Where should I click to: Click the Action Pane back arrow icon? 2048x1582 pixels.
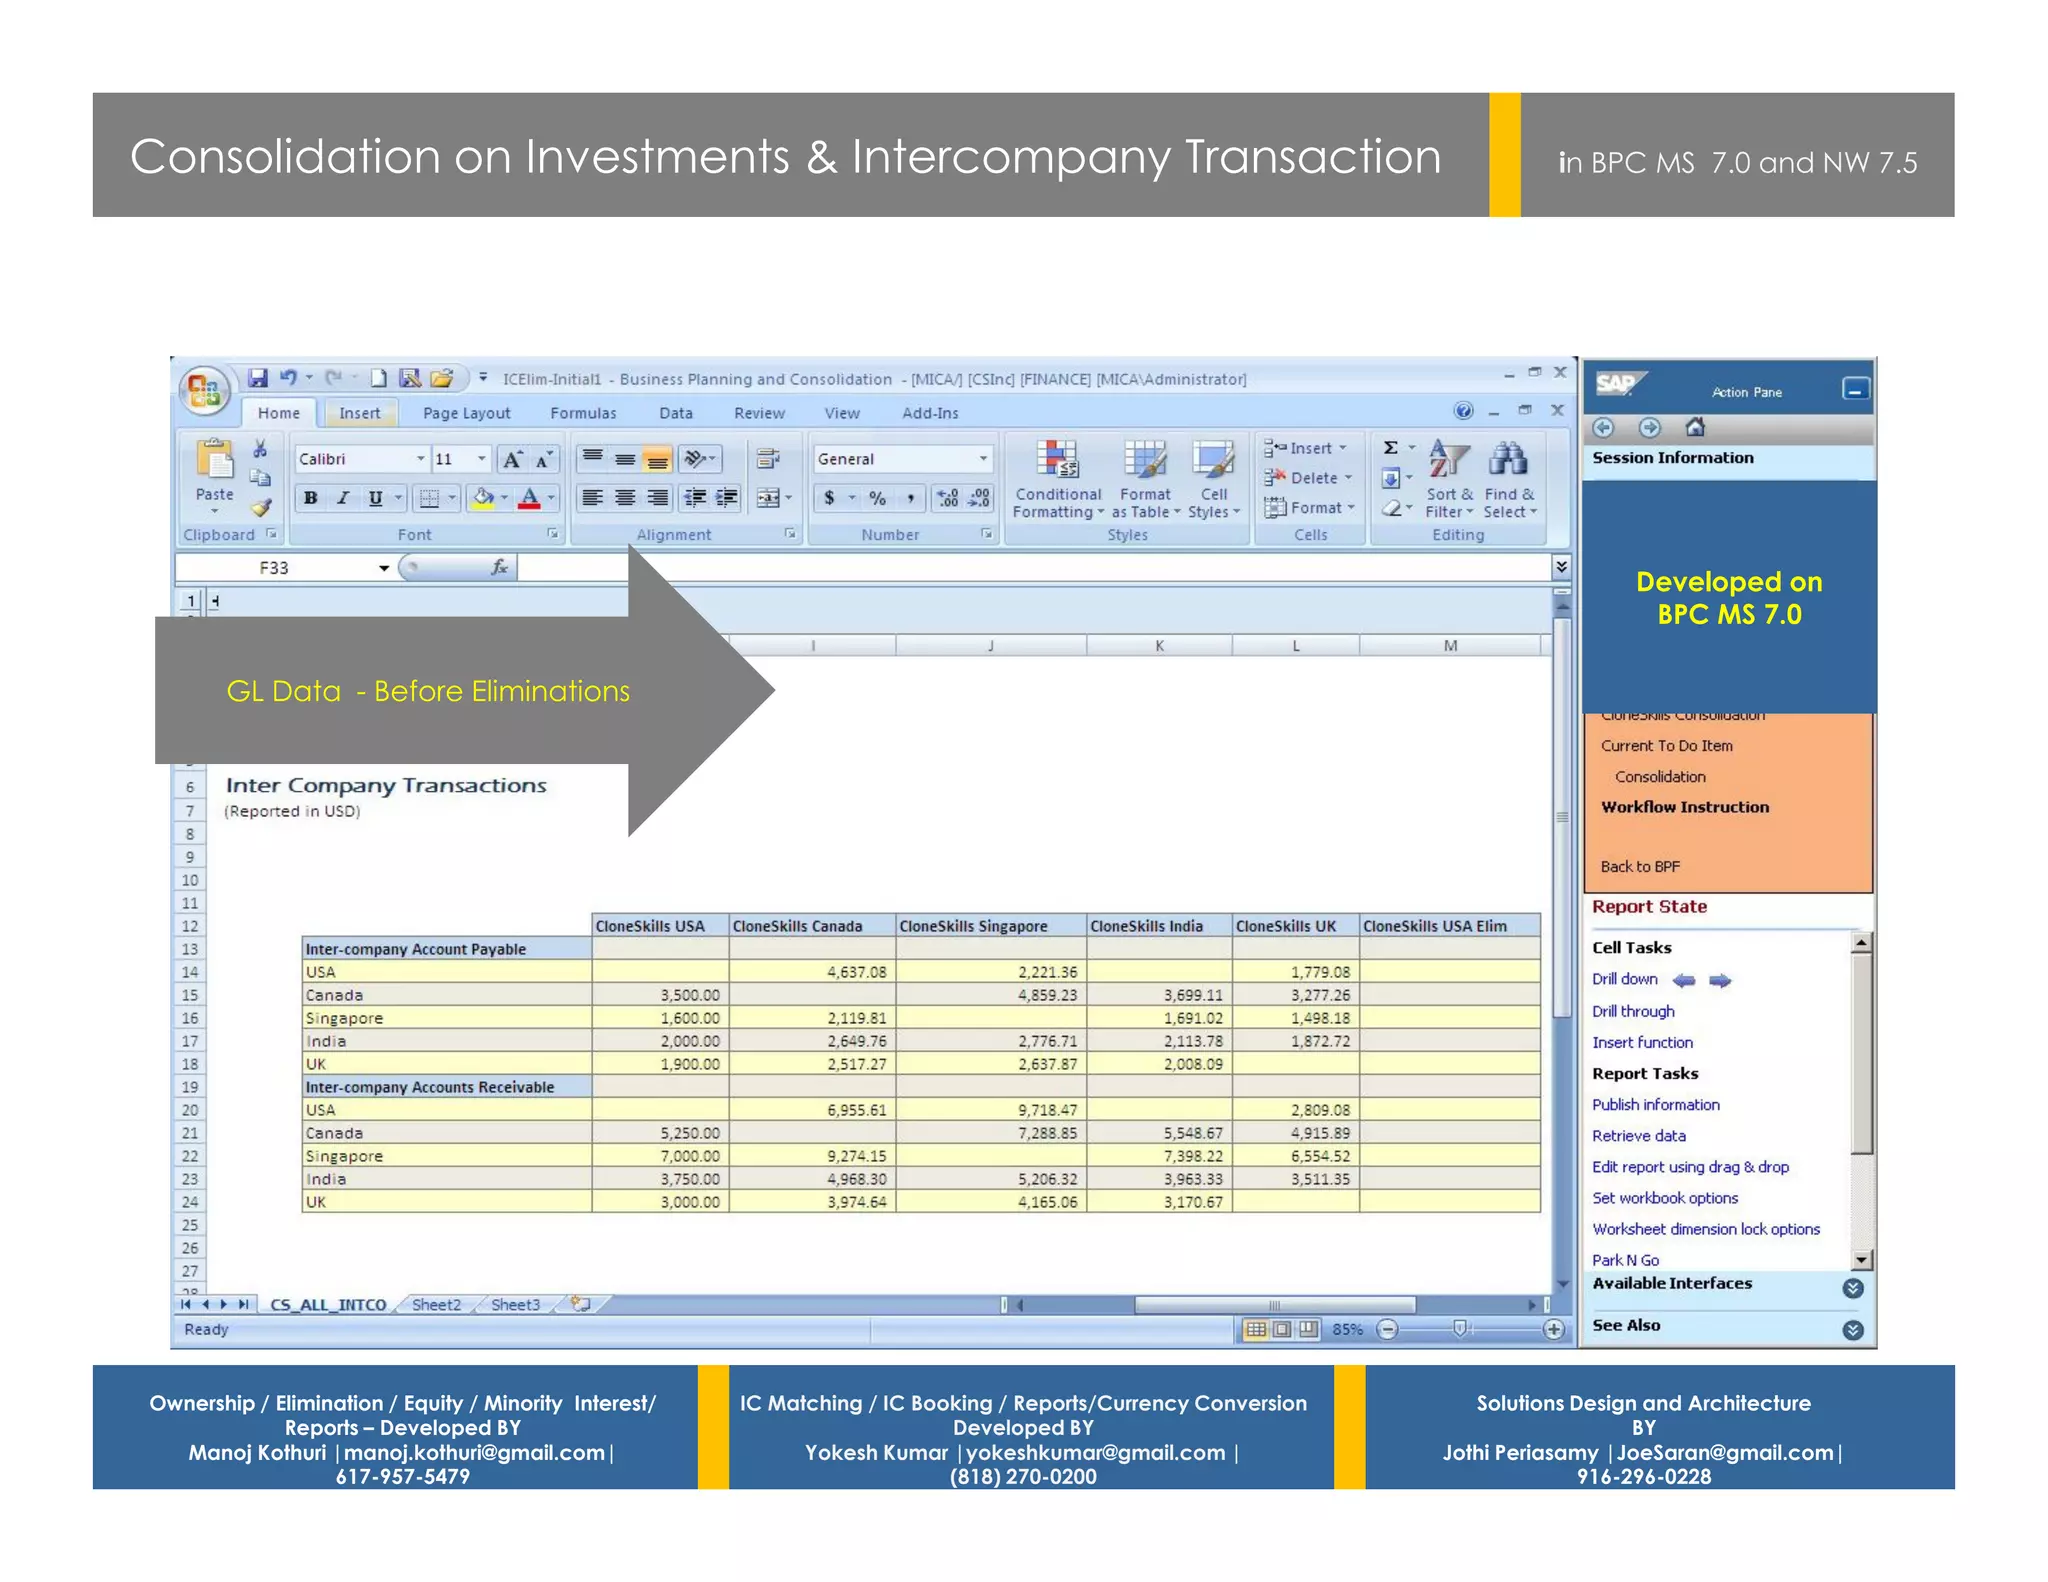tap(1603, 428)
